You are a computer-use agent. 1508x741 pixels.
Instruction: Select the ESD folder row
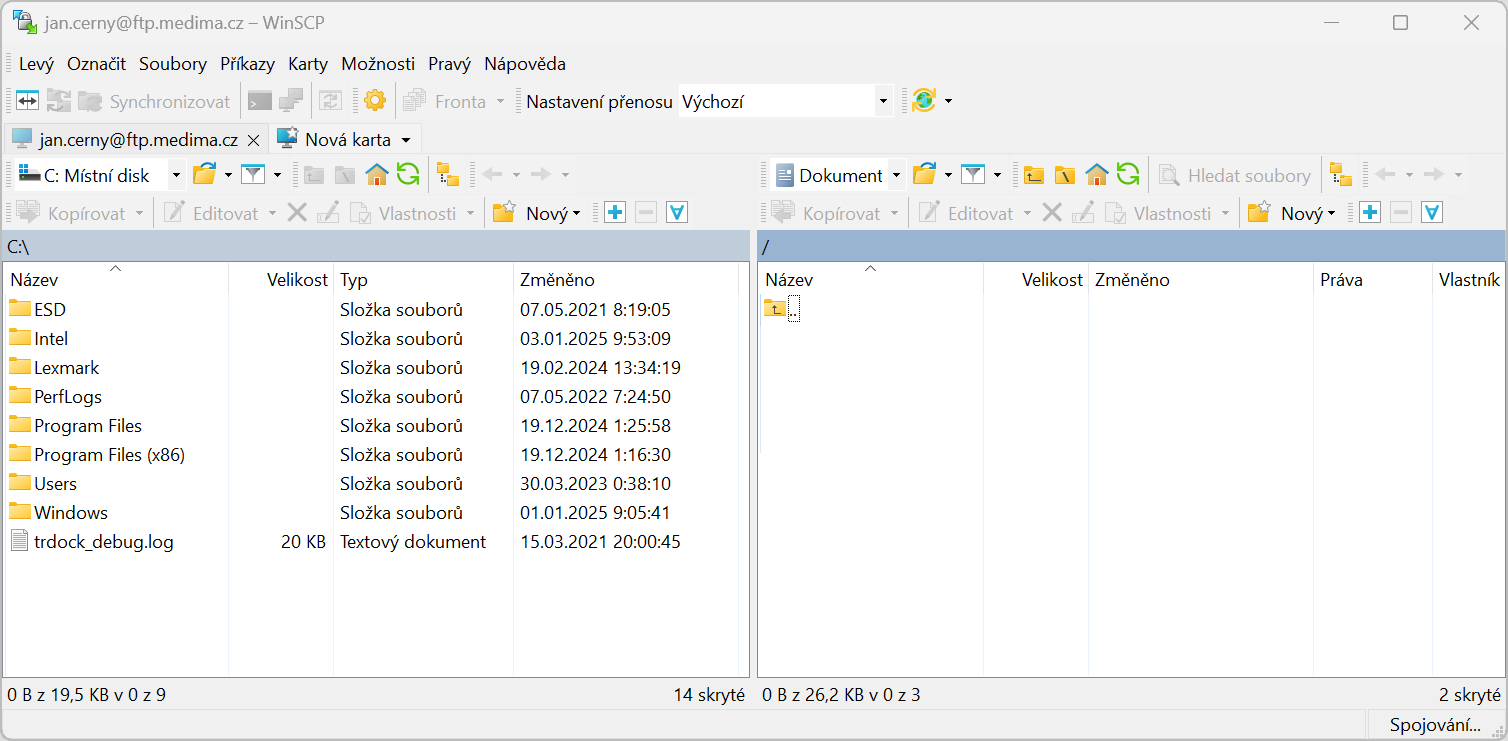[370, 310]
